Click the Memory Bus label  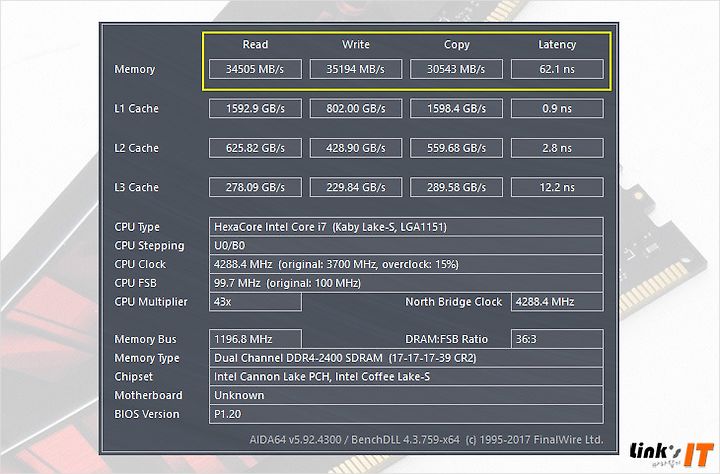(145, 339)
